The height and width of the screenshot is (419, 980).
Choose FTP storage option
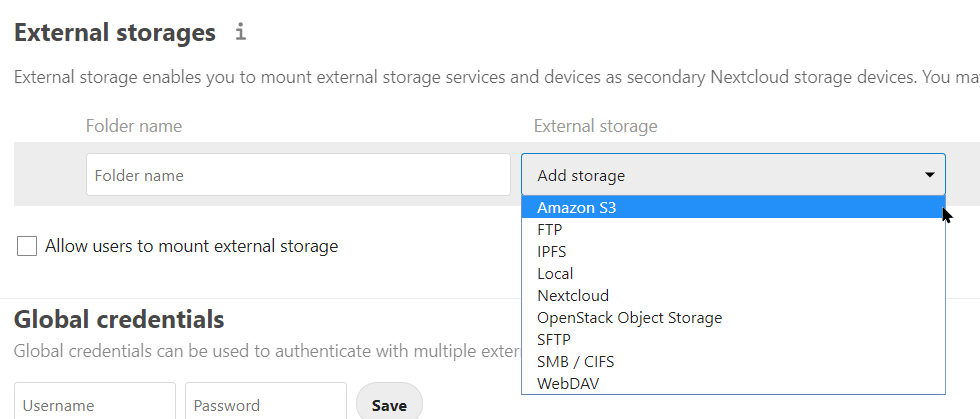pyautogui.click(x=550, y=230)
